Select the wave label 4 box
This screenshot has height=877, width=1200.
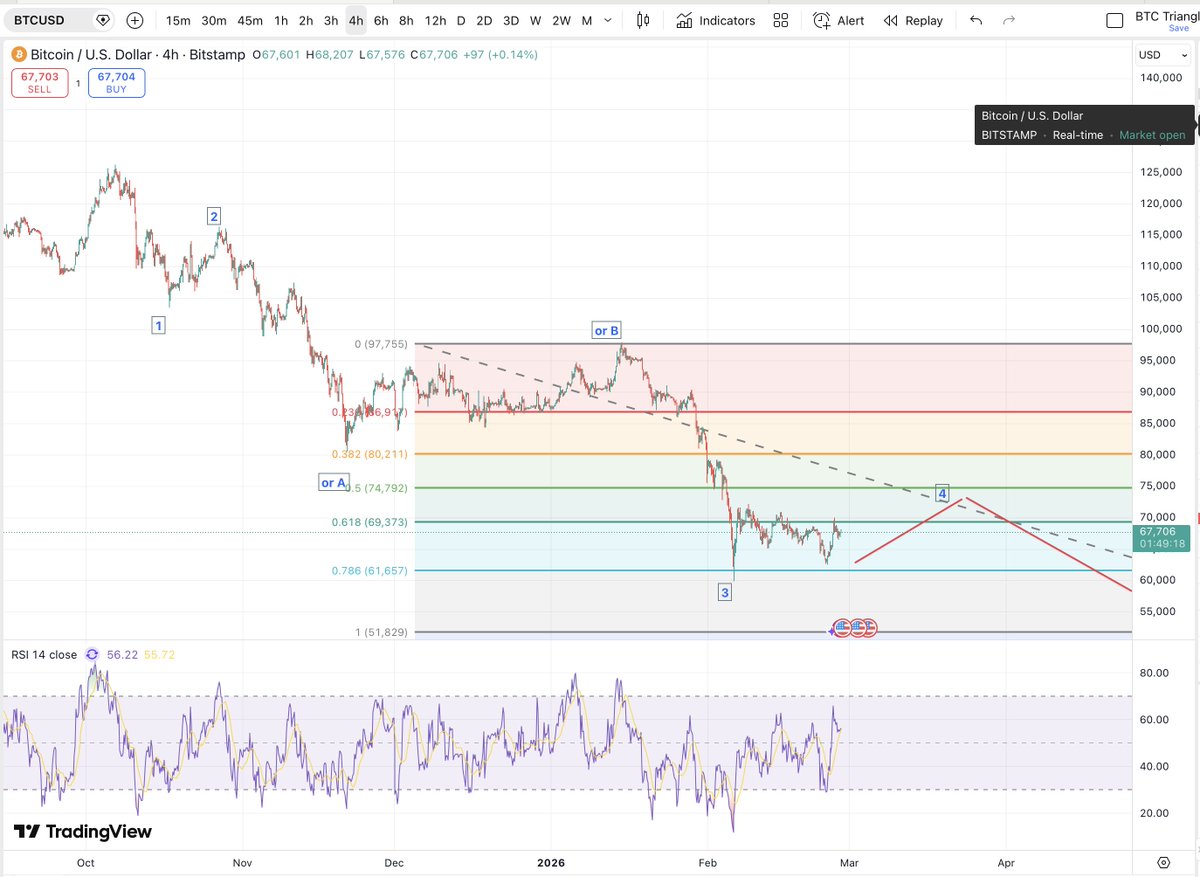(942, 494)
